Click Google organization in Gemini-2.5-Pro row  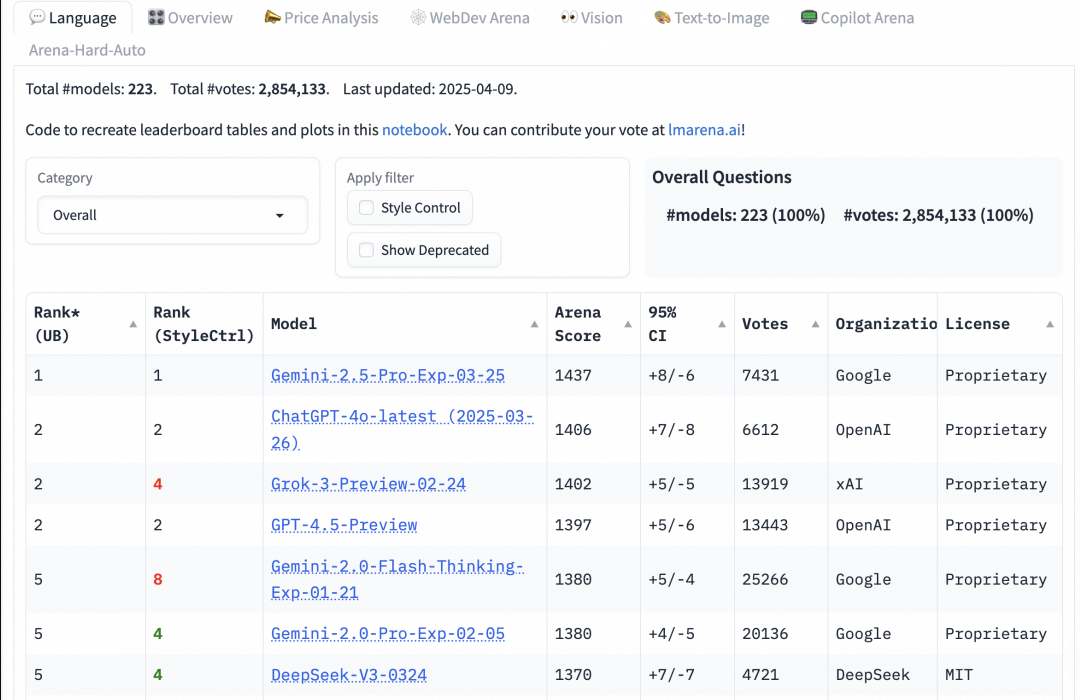863,375
